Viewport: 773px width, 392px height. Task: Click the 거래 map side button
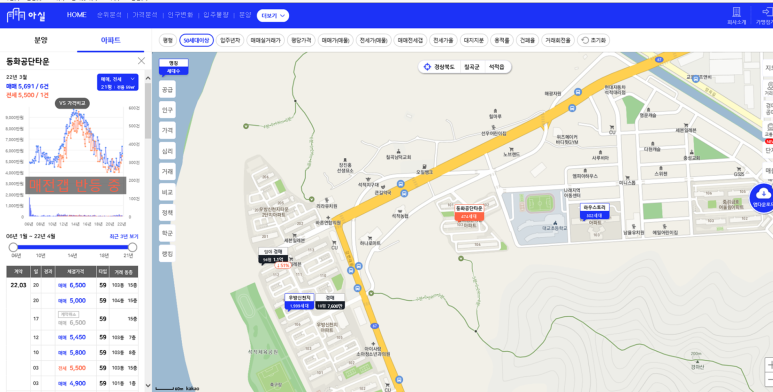[x=167, y=172]
